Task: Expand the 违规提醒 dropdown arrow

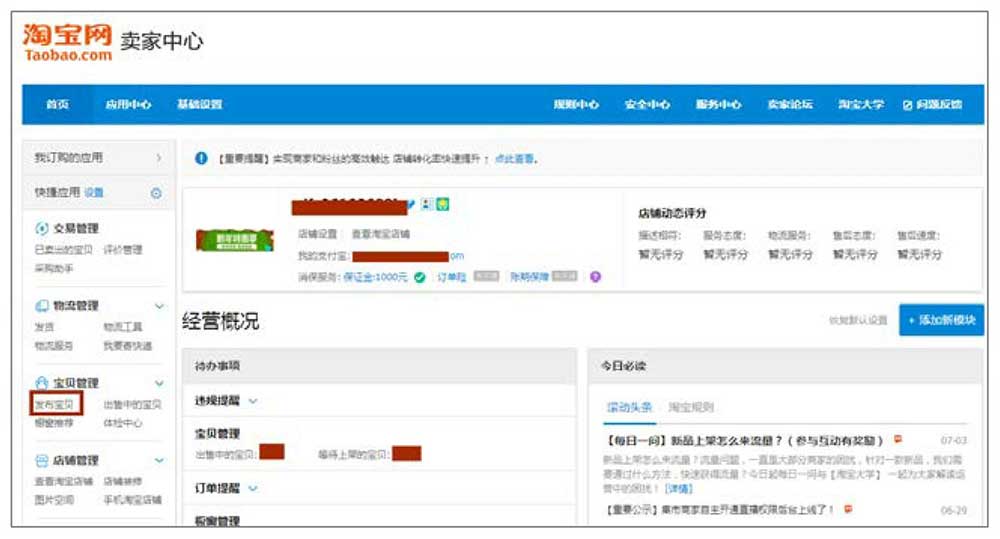Action: coord(253,401)
